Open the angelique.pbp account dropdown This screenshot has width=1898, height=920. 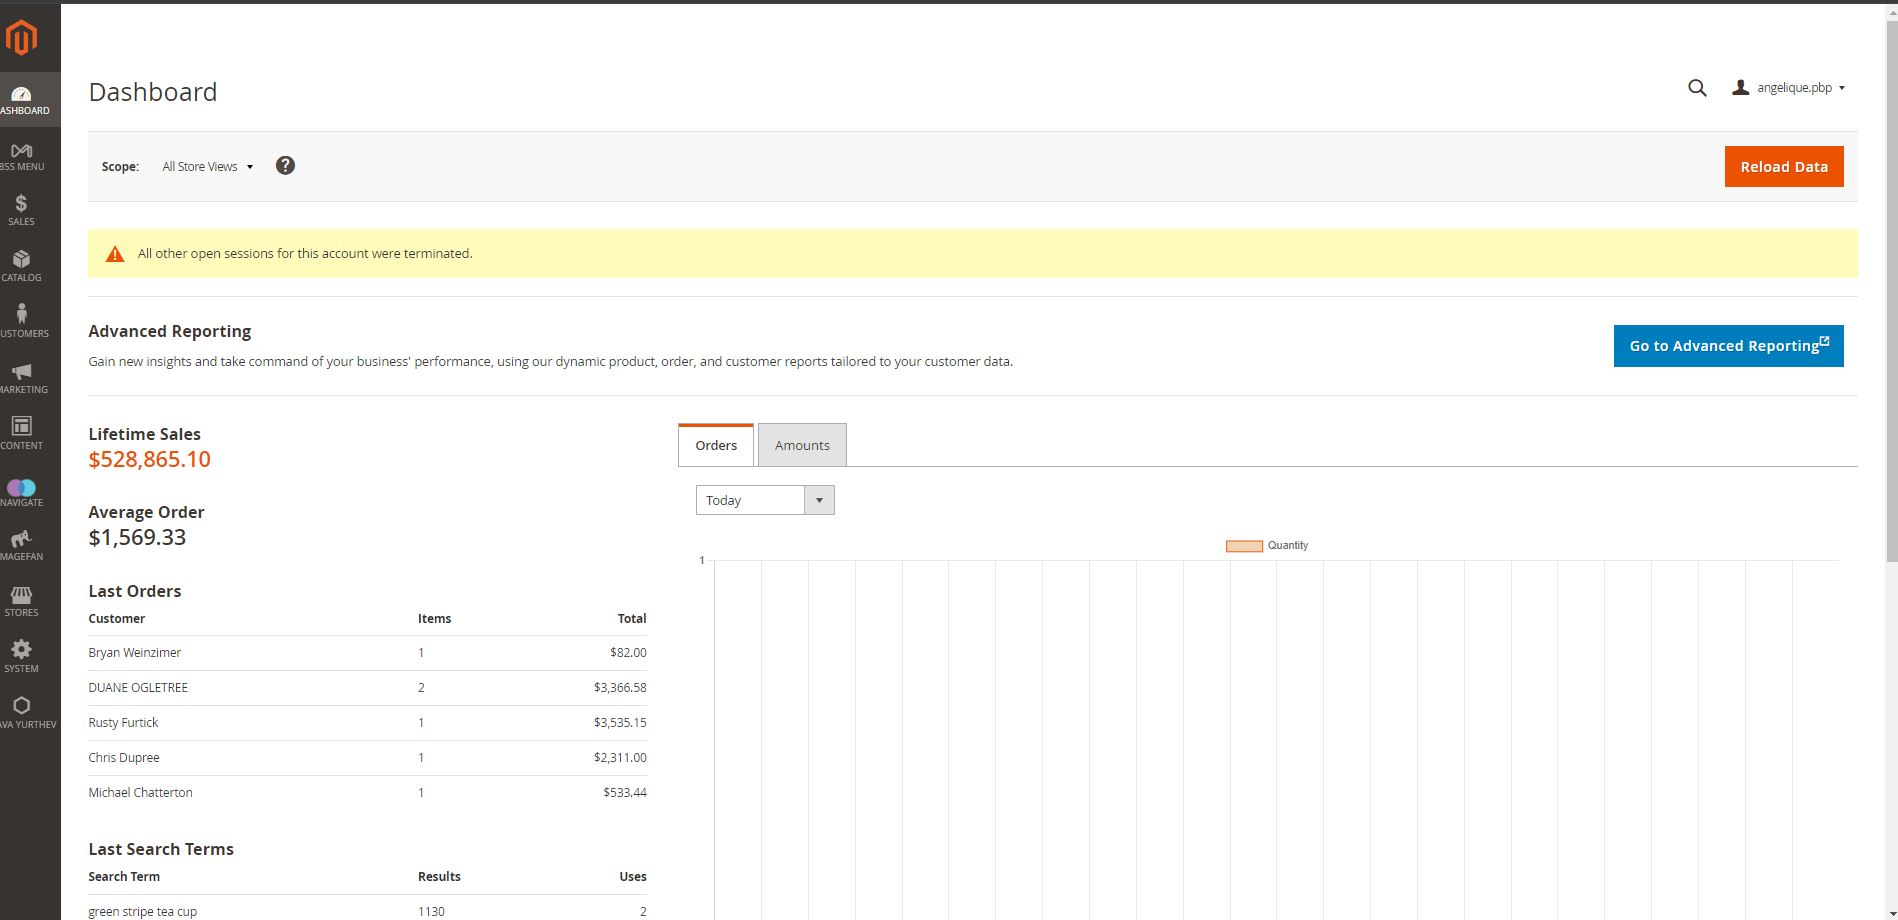click(1792, 88)
